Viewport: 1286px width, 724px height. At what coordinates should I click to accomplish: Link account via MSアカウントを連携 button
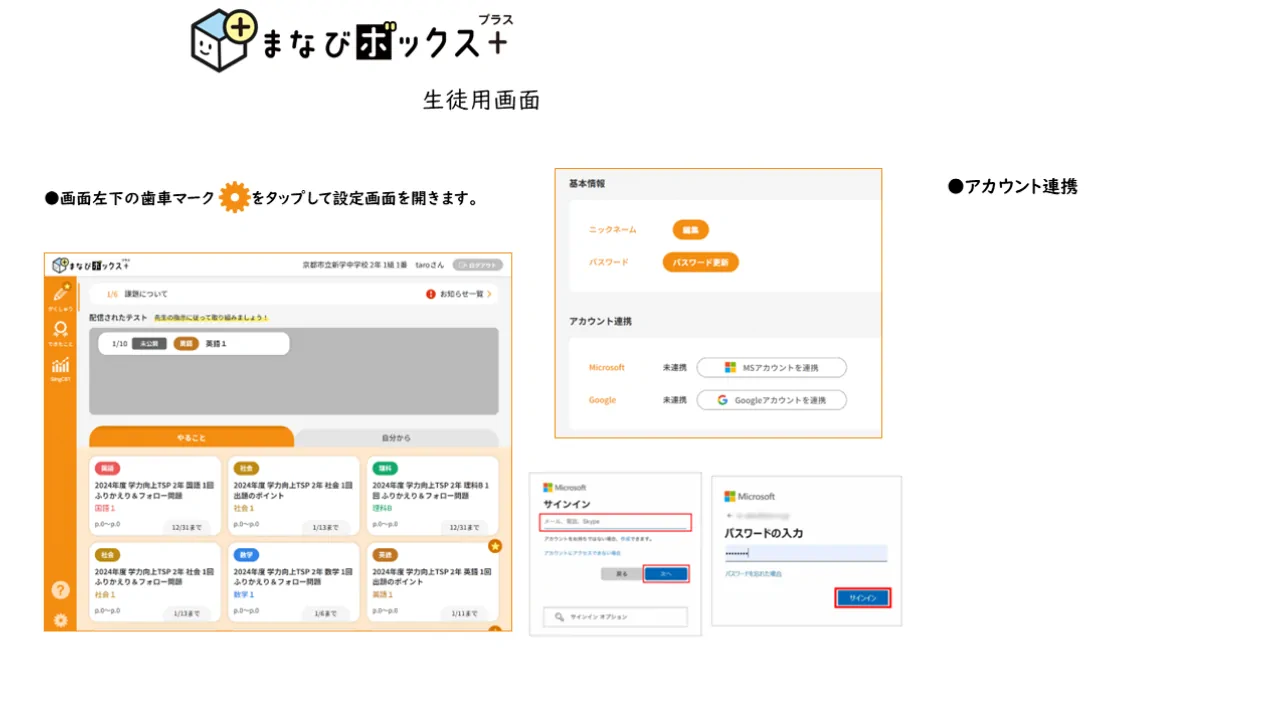pyautogui.click(x=771, y=368)
